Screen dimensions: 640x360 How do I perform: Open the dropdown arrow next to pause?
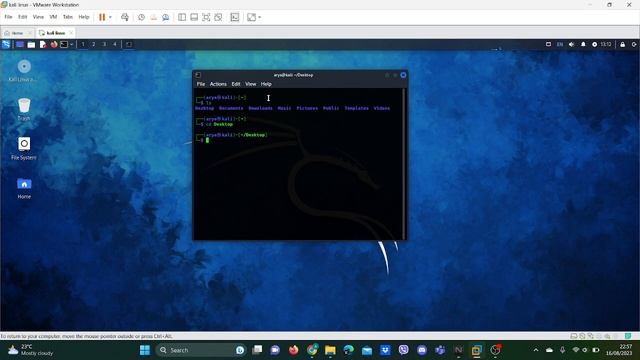[110, 17]
